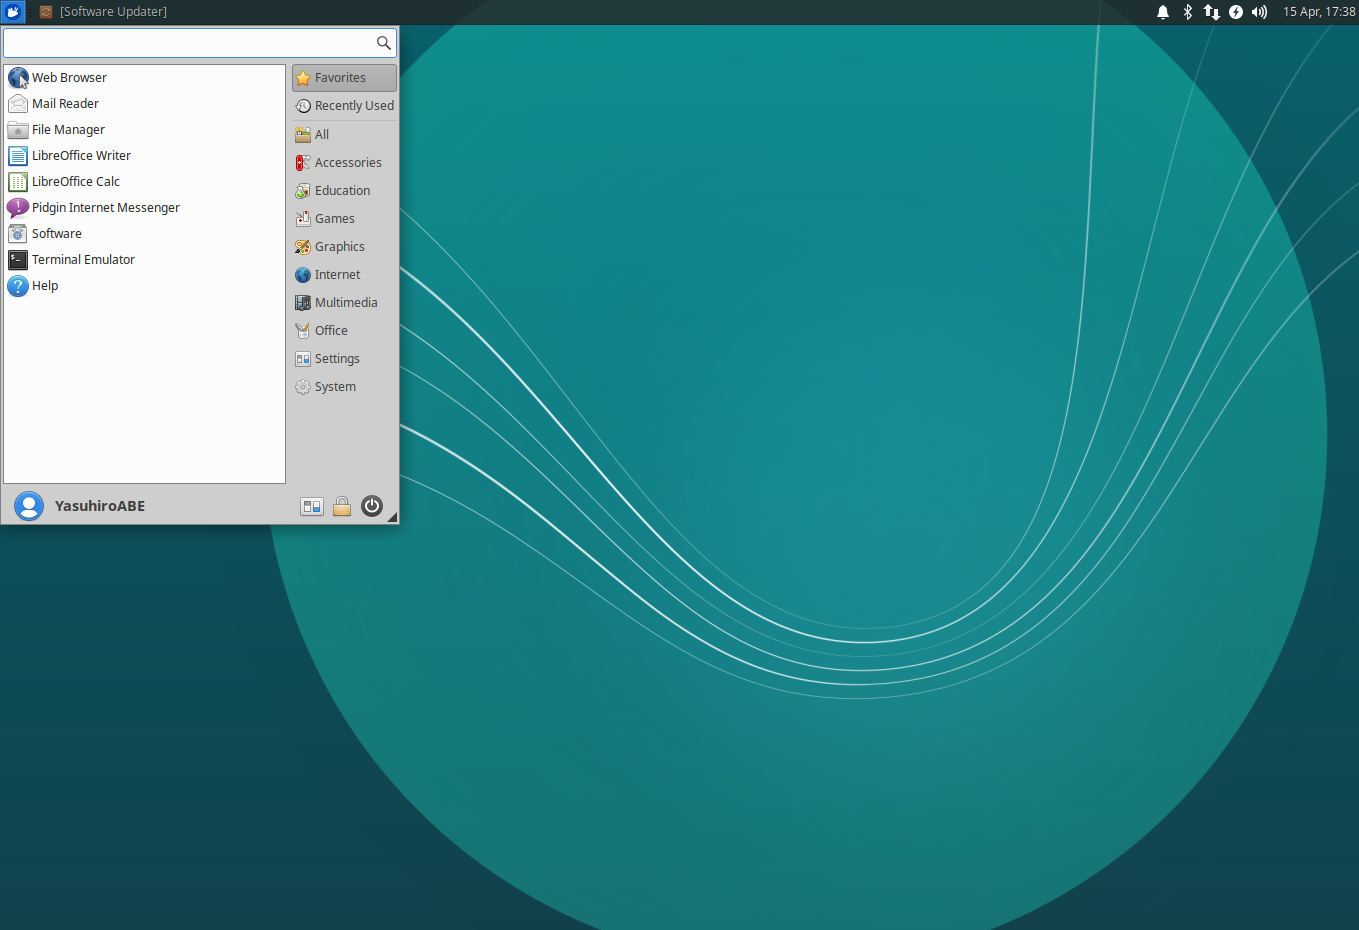
Task: Click the application search field
Action: click(188, 43)
